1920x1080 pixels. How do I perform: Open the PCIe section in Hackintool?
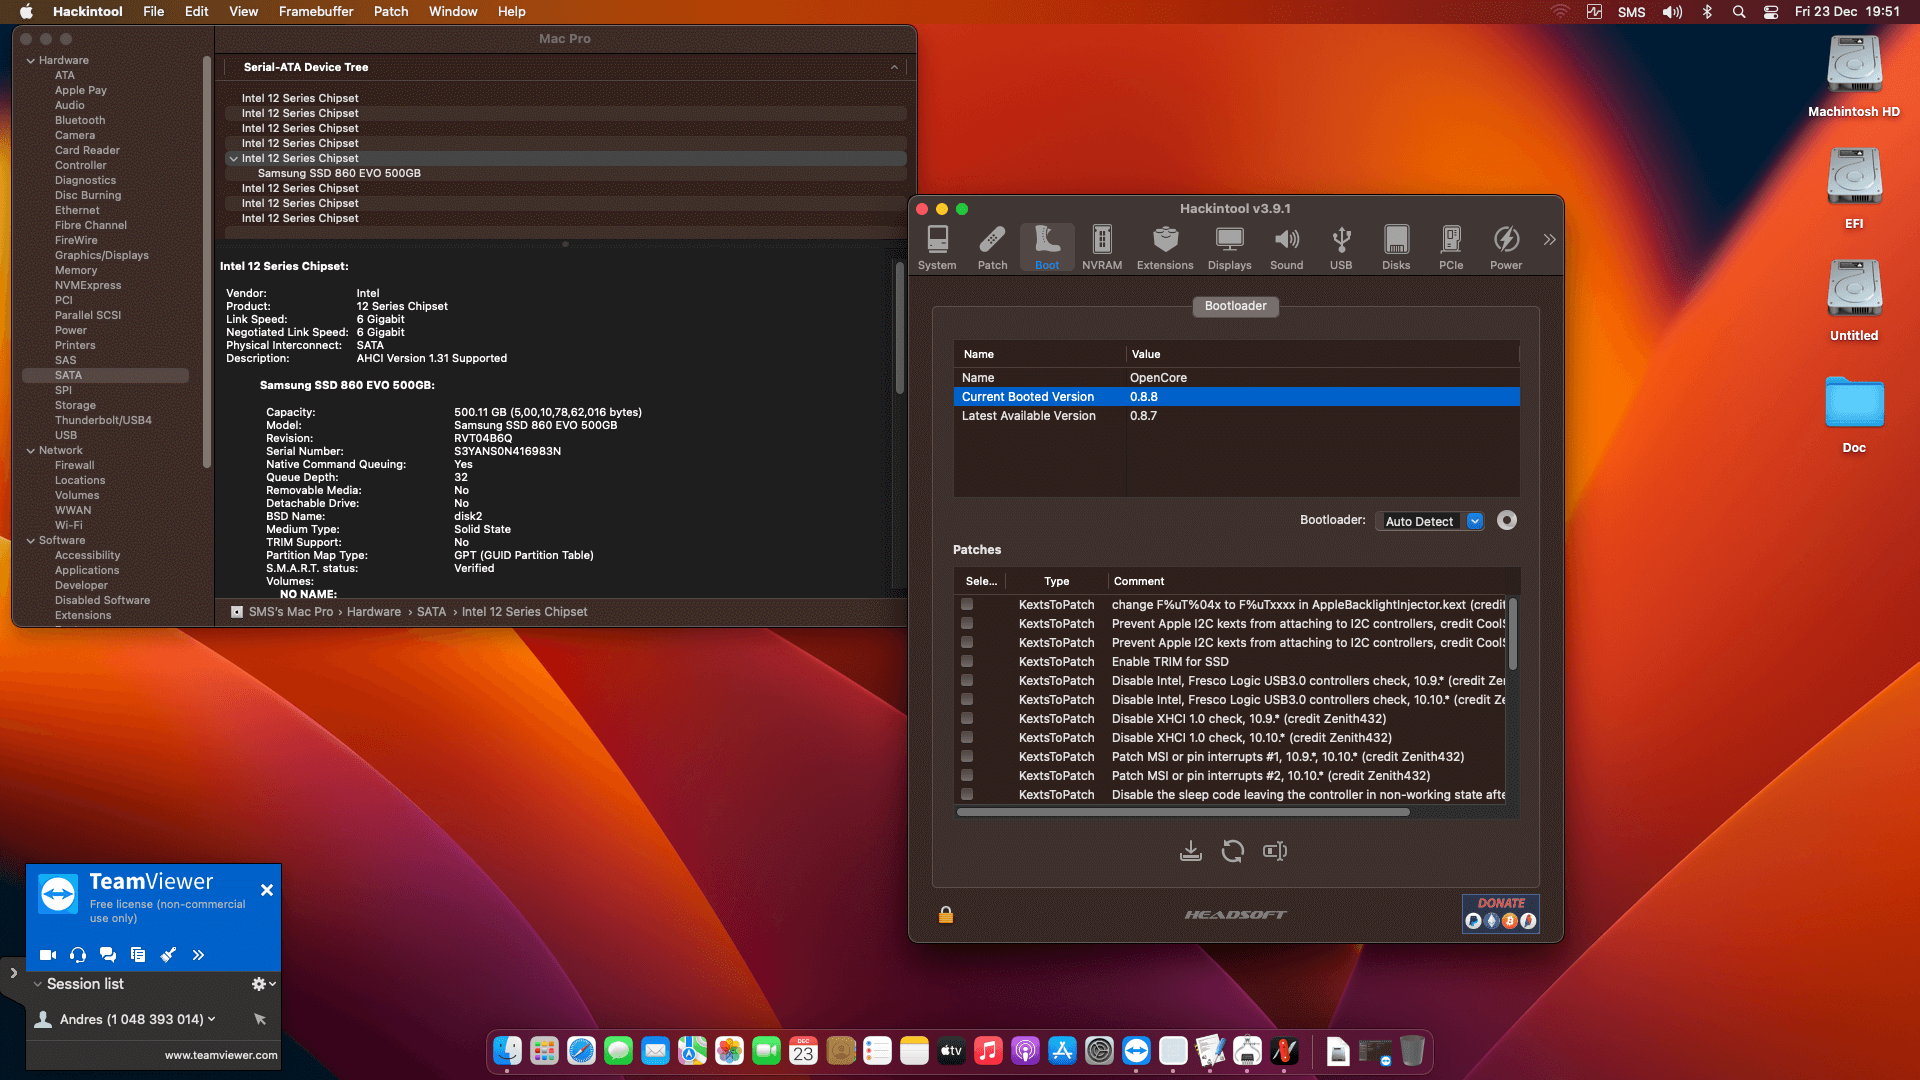[x=1451, y=248]
